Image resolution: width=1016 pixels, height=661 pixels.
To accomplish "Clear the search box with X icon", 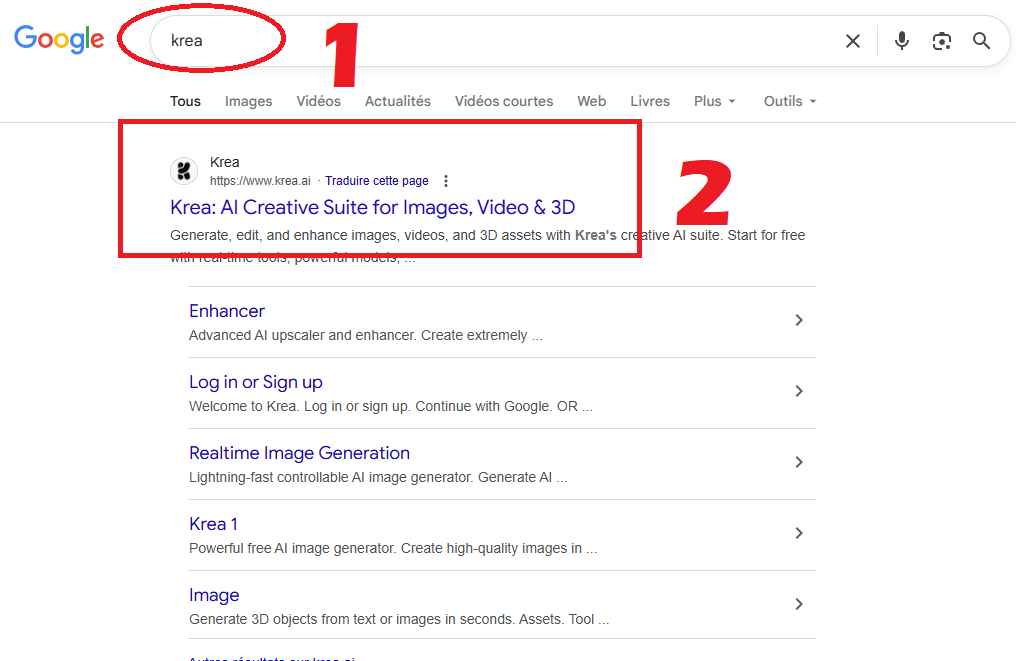I will pyautogui.click(x=853, y=41).
